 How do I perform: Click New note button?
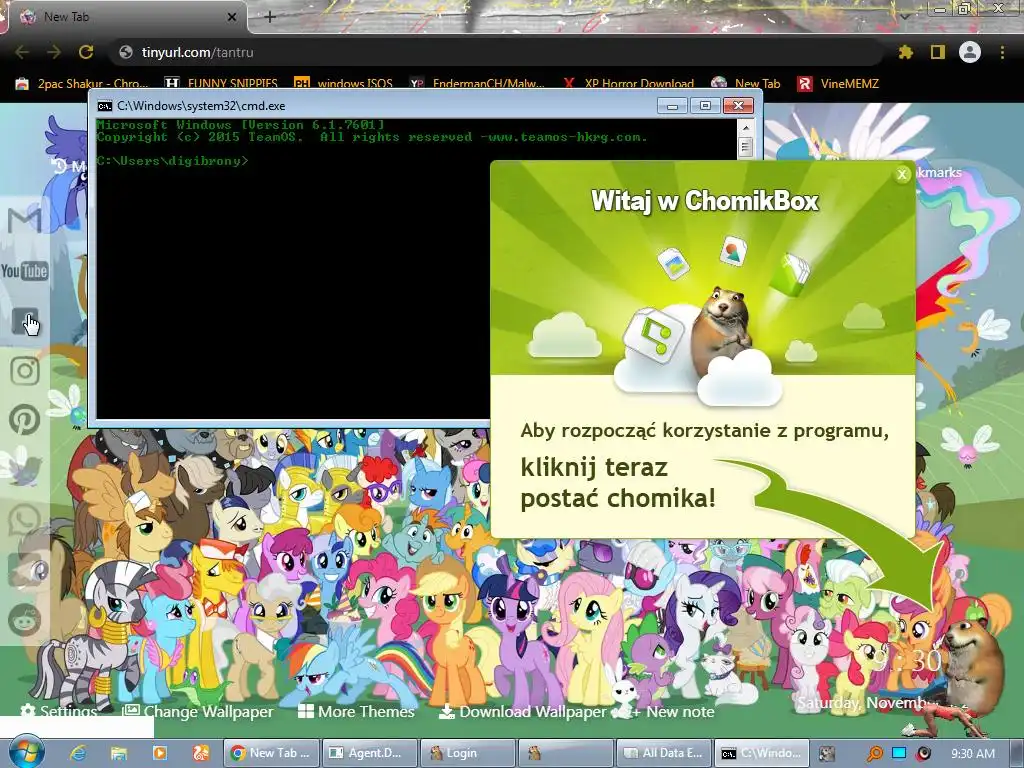(672, 711)
